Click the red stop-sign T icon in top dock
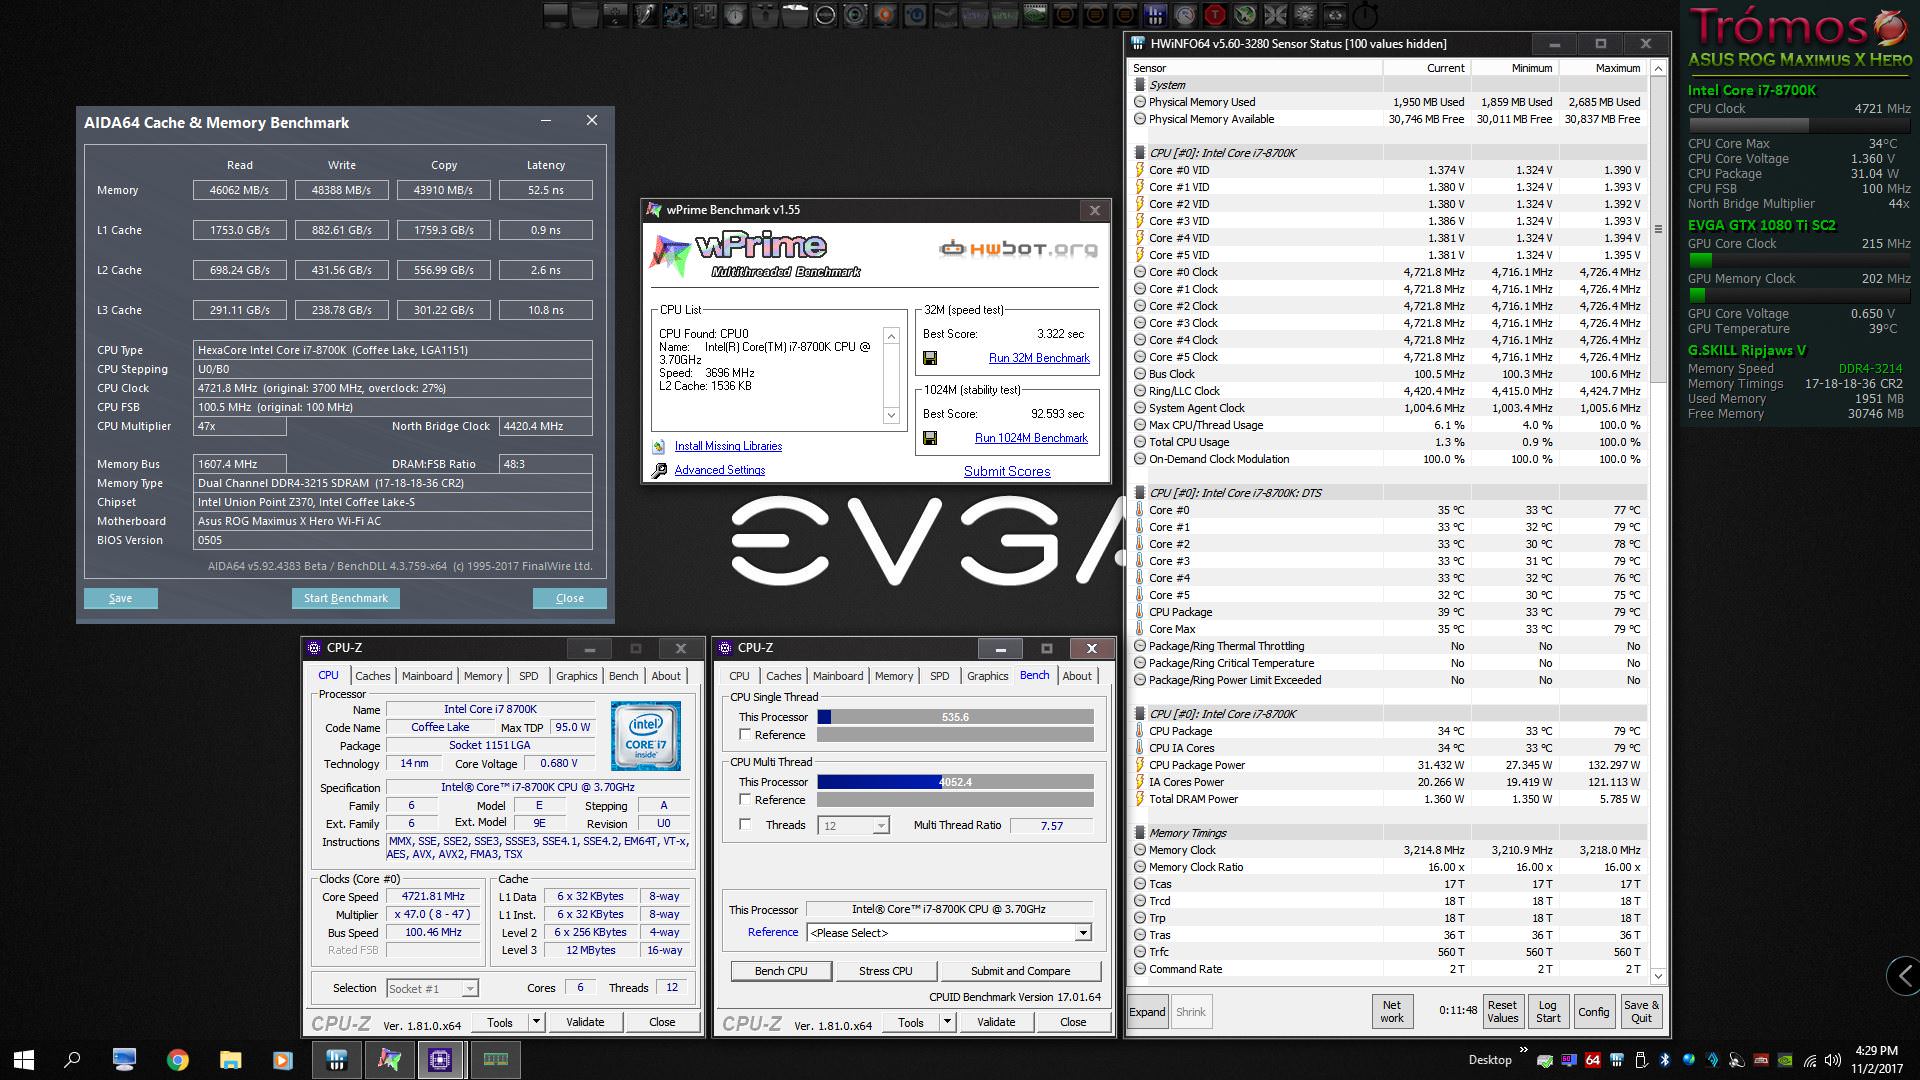 1214,15
